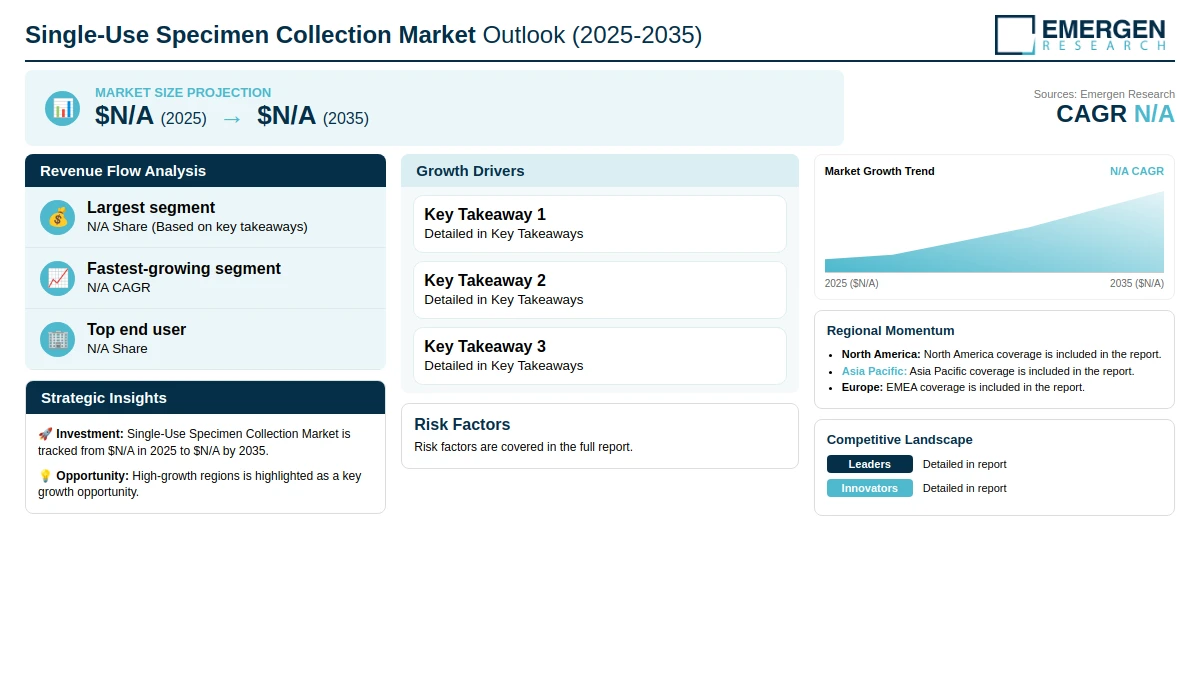The width and height of the screenshot is (1200, 700).
Task: Click the Leaders badge
Action: (870, 464)
